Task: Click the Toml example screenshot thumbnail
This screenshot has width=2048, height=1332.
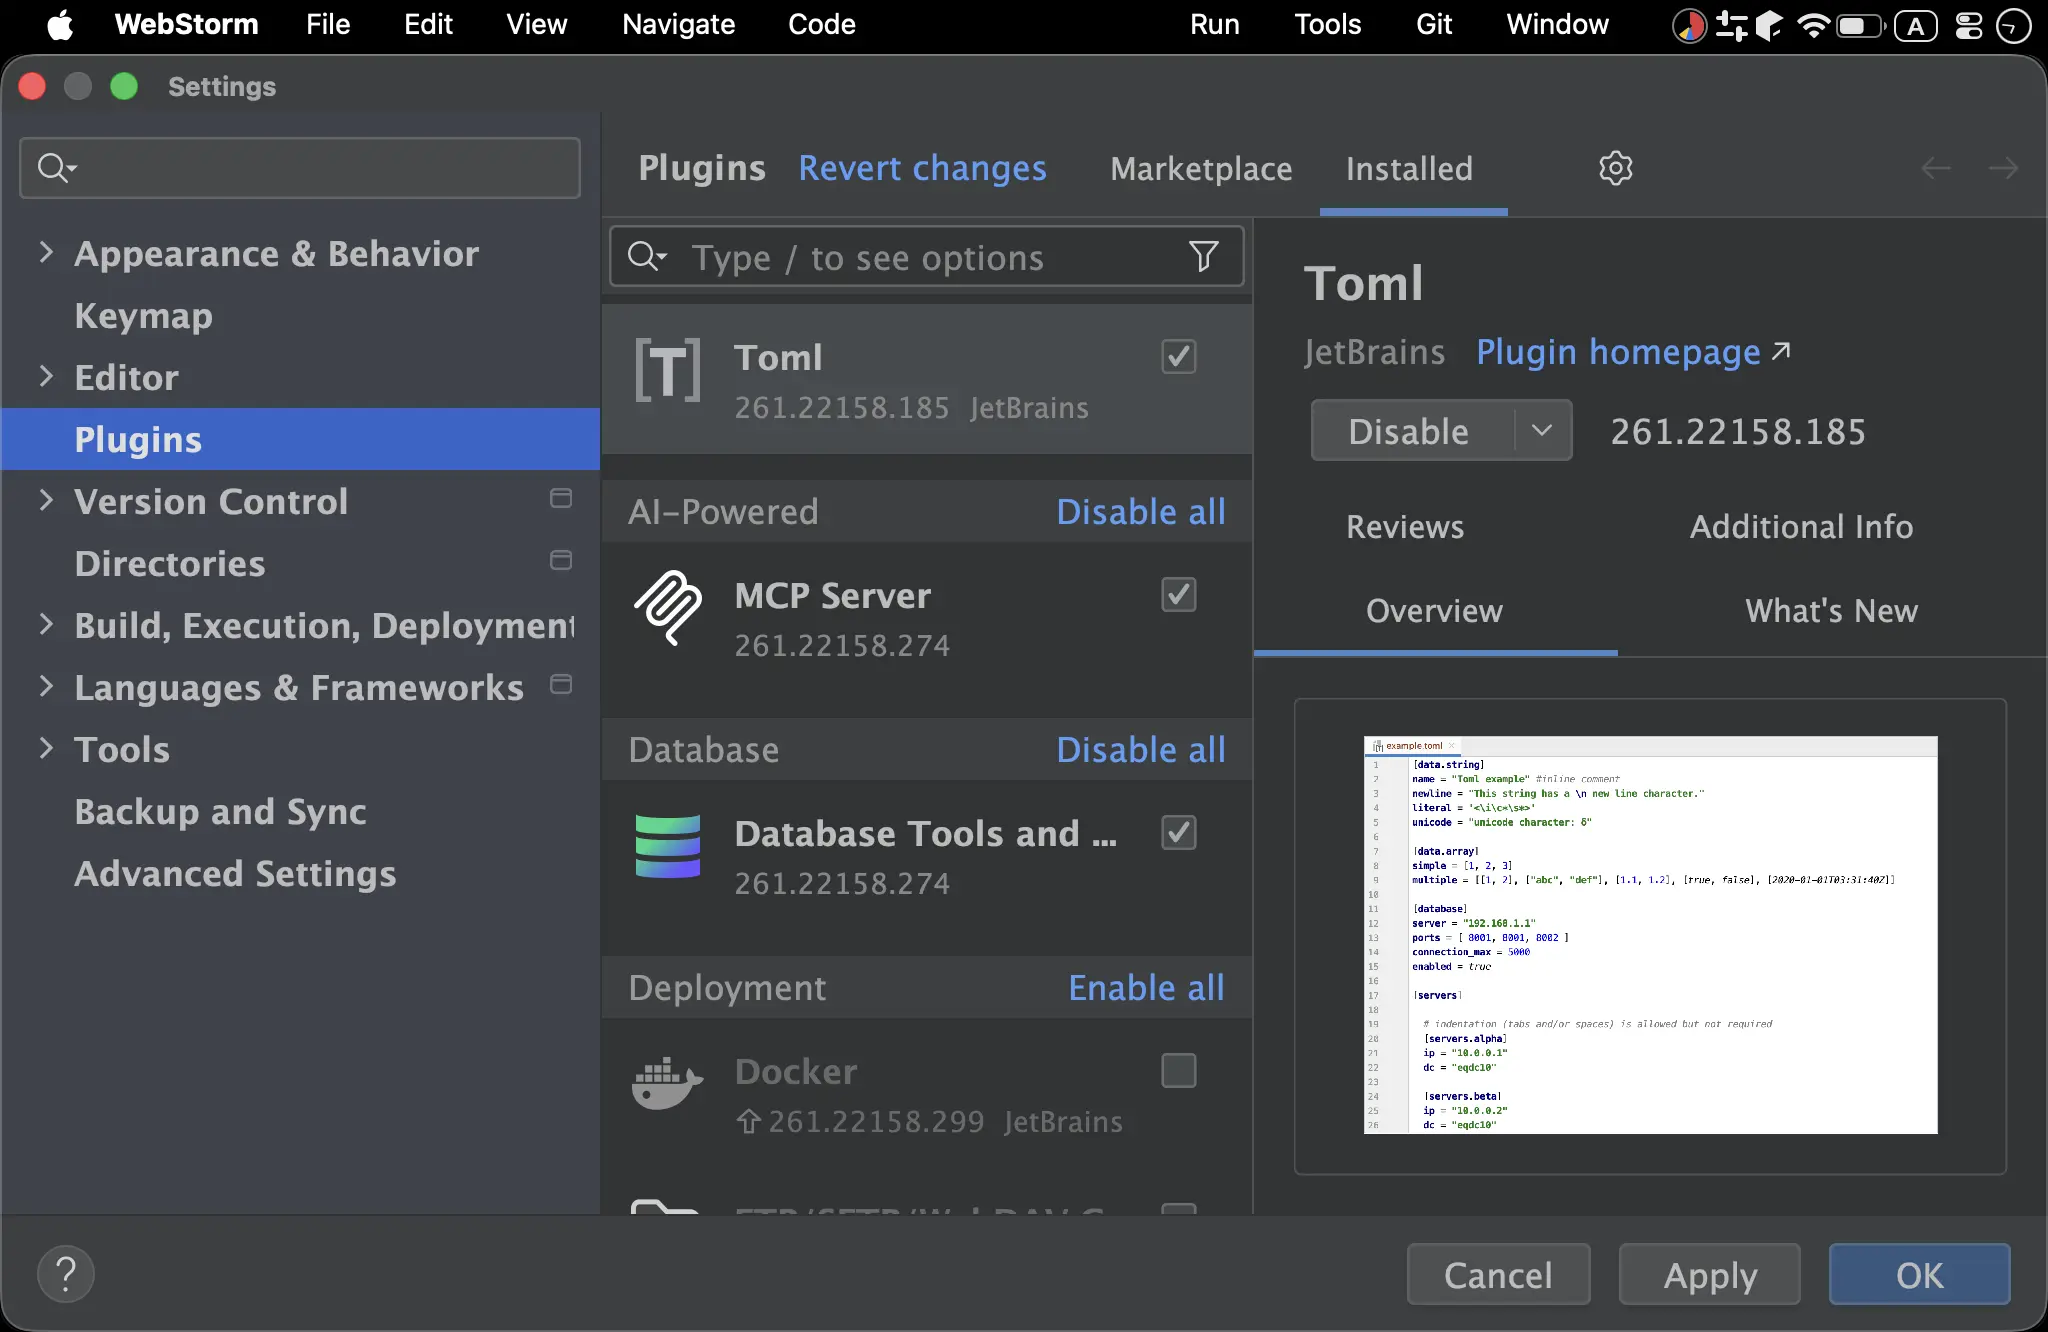Action: tap(1650, 934)
